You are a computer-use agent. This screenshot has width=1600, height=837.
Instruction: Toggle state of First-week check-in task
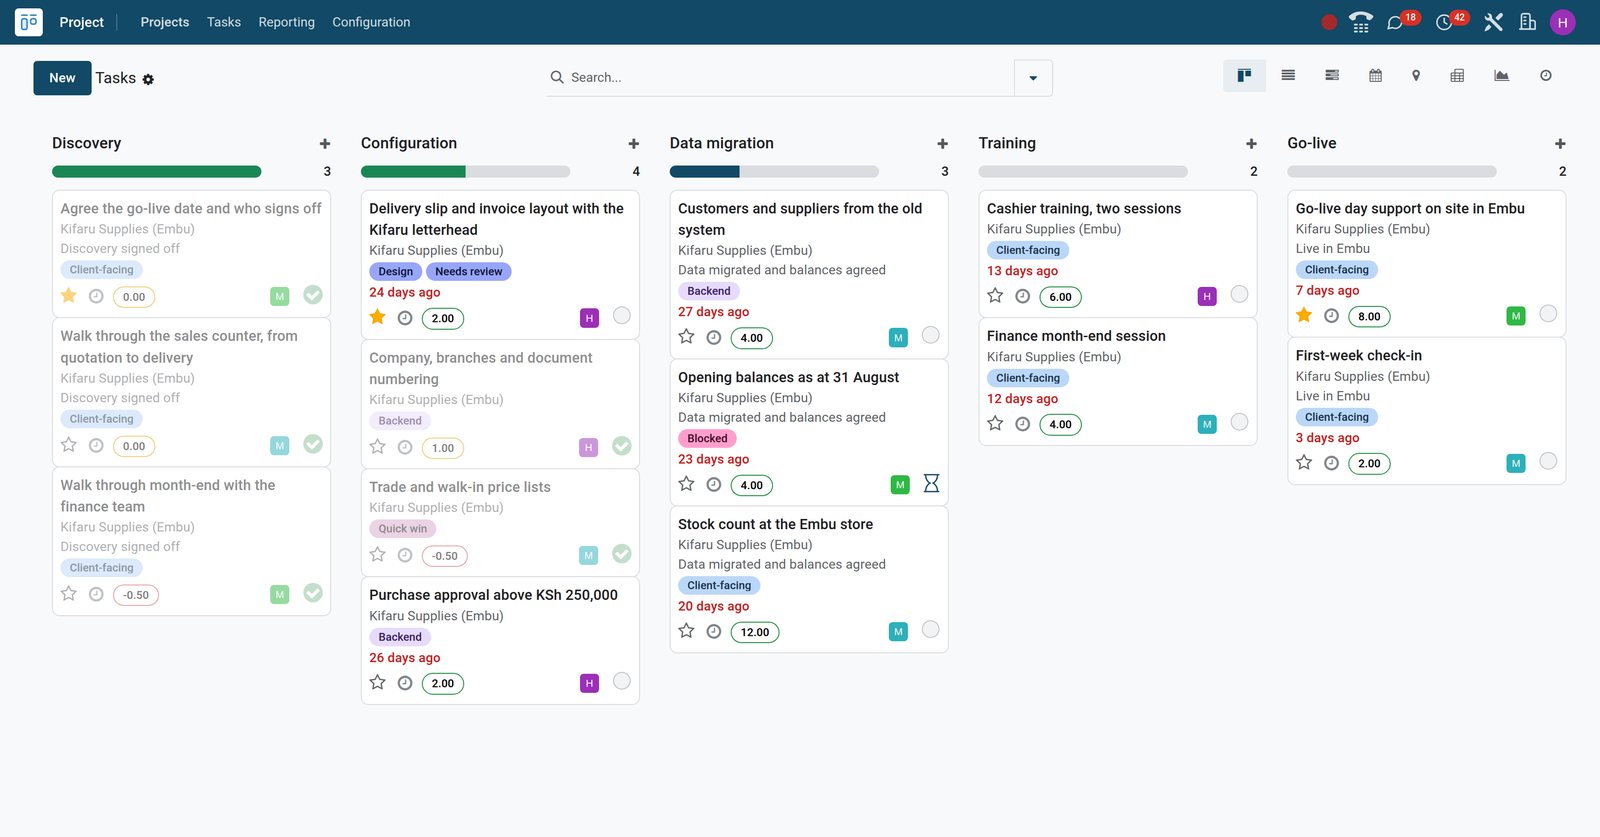[1548, 461]
